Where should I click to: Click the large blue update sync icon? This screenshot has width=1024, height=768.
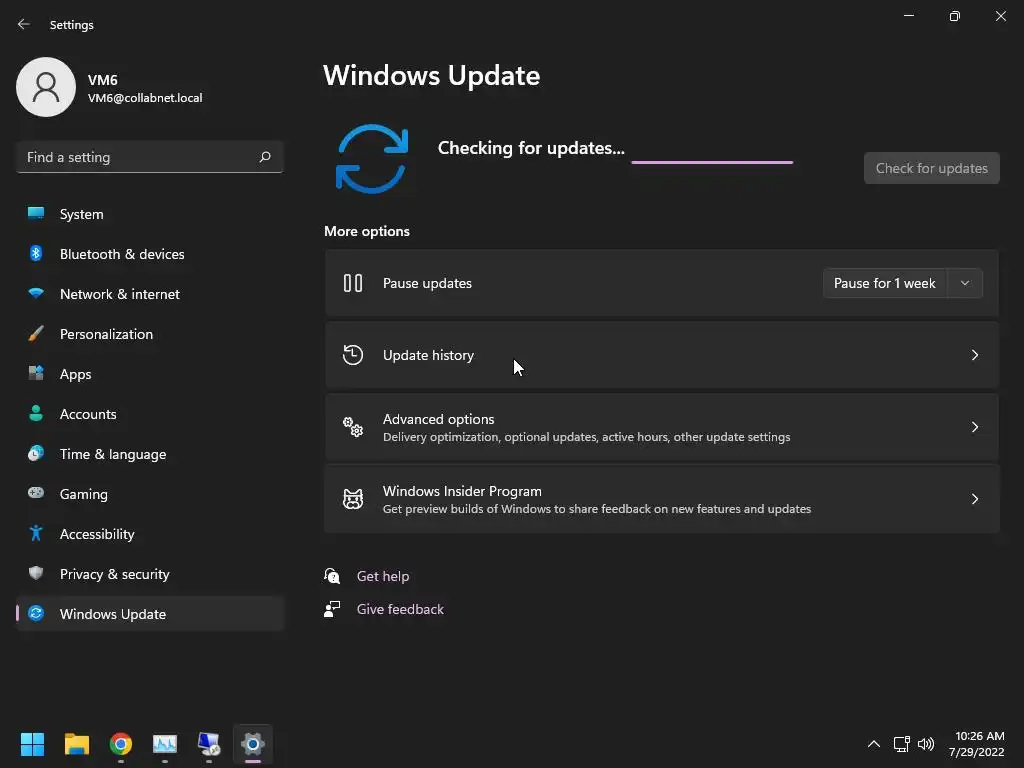point(372,159)
